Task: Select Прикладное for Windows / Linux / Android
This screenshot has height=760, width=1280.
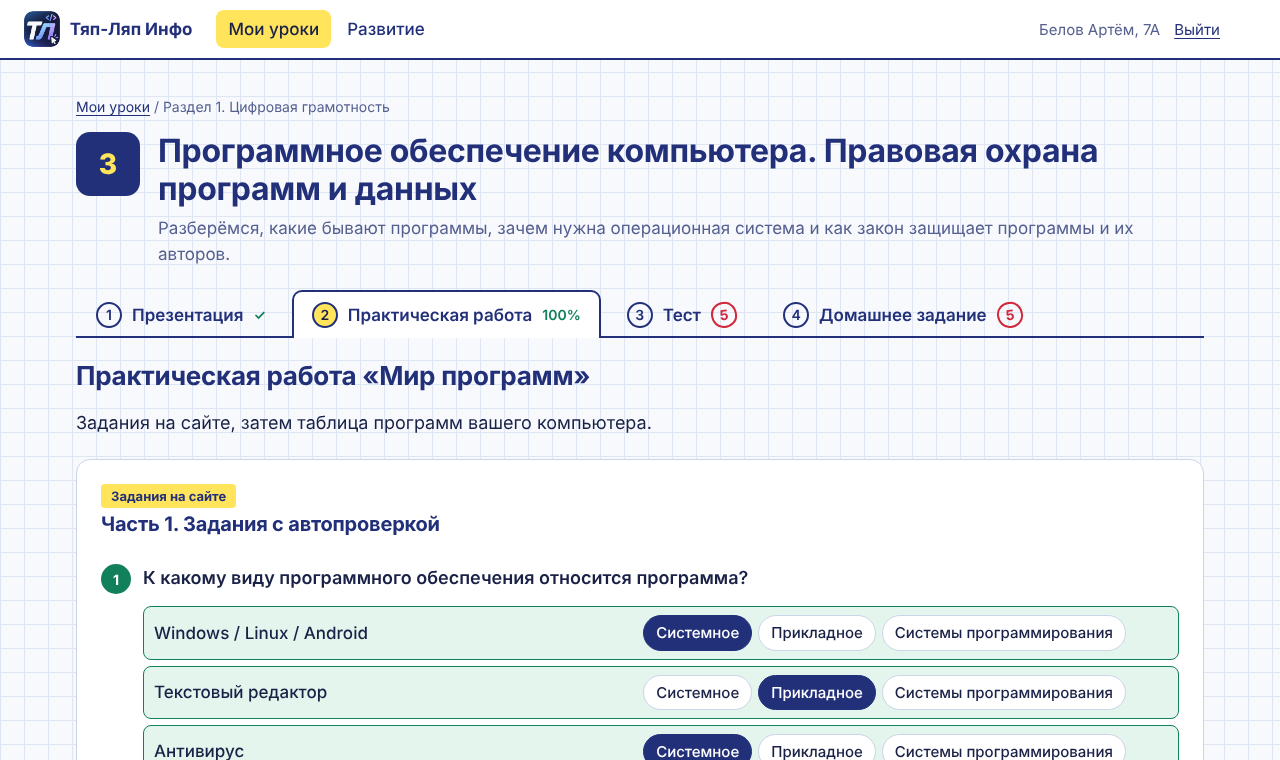Action: (817, 633)
